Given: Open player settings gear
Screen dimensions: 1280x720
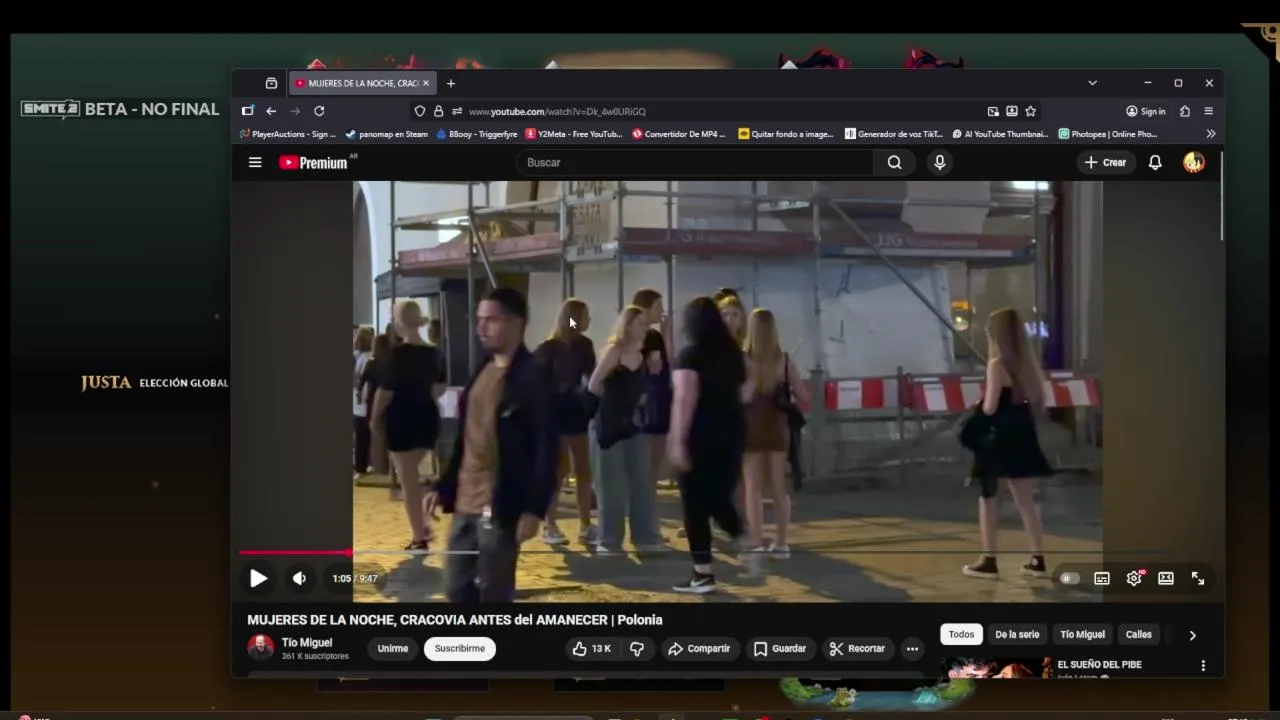Looking at the screenshot, I should tap(1134, 578).
